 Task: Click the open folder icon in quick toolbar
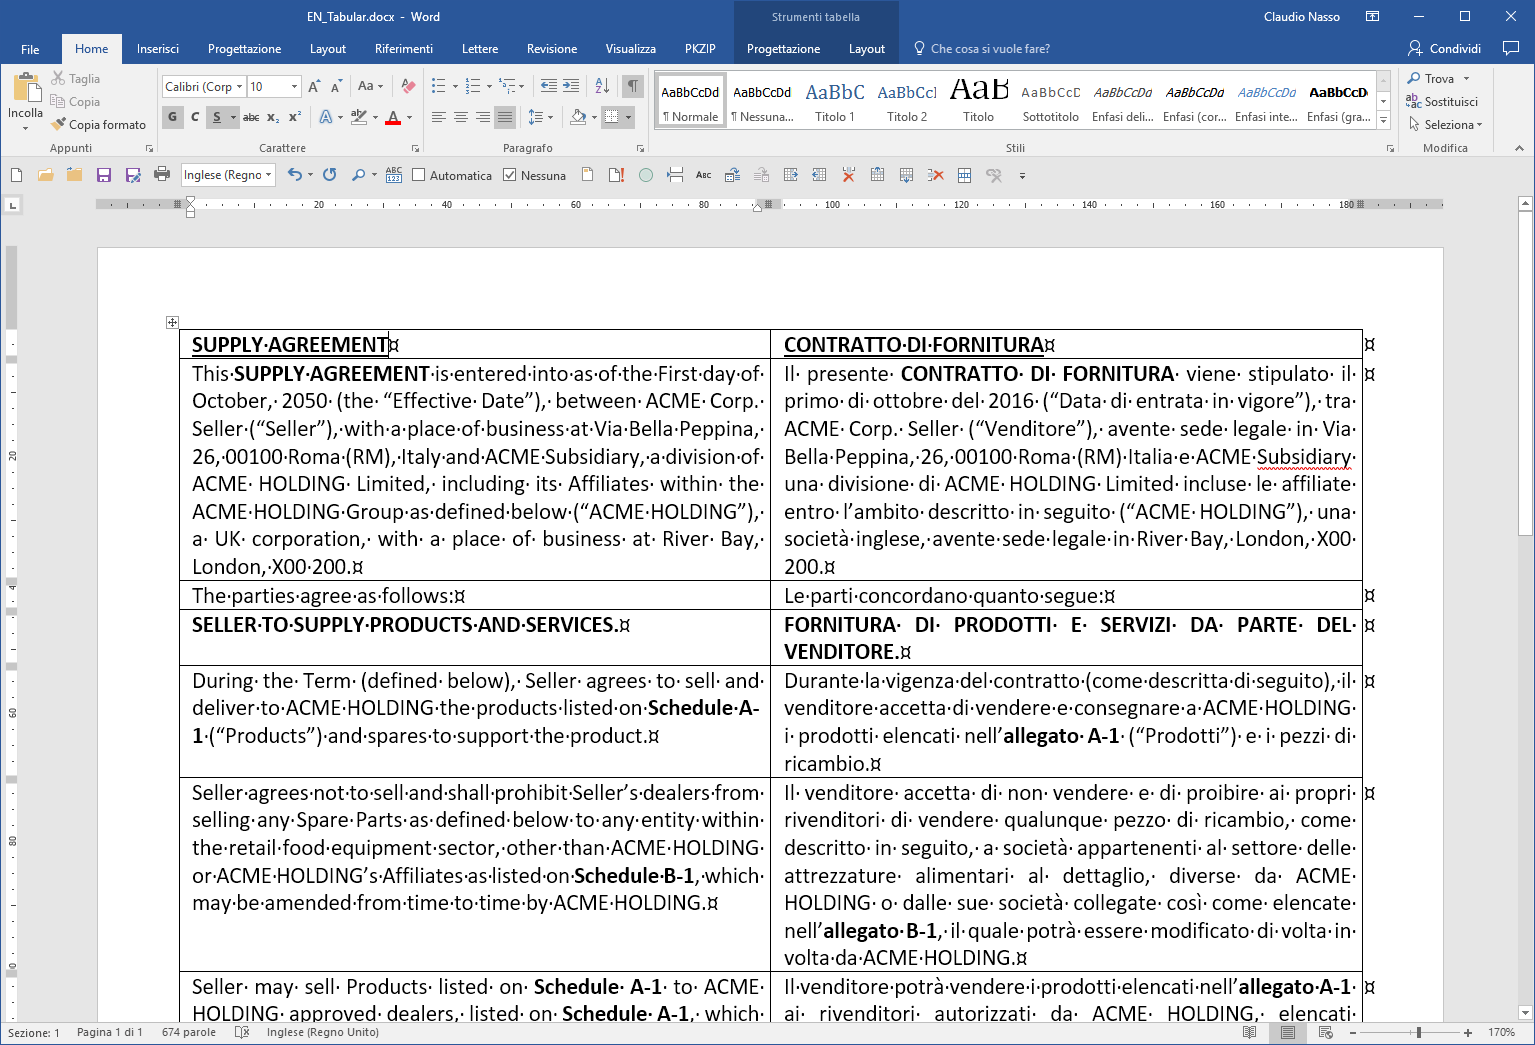coord(45,175)
